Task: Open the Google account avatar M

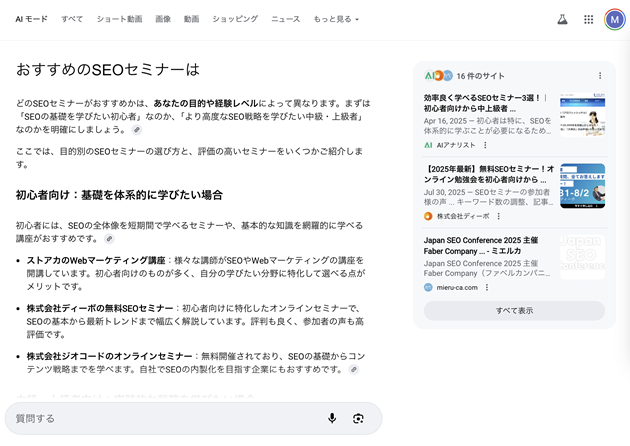Action: tap(614, 19)
